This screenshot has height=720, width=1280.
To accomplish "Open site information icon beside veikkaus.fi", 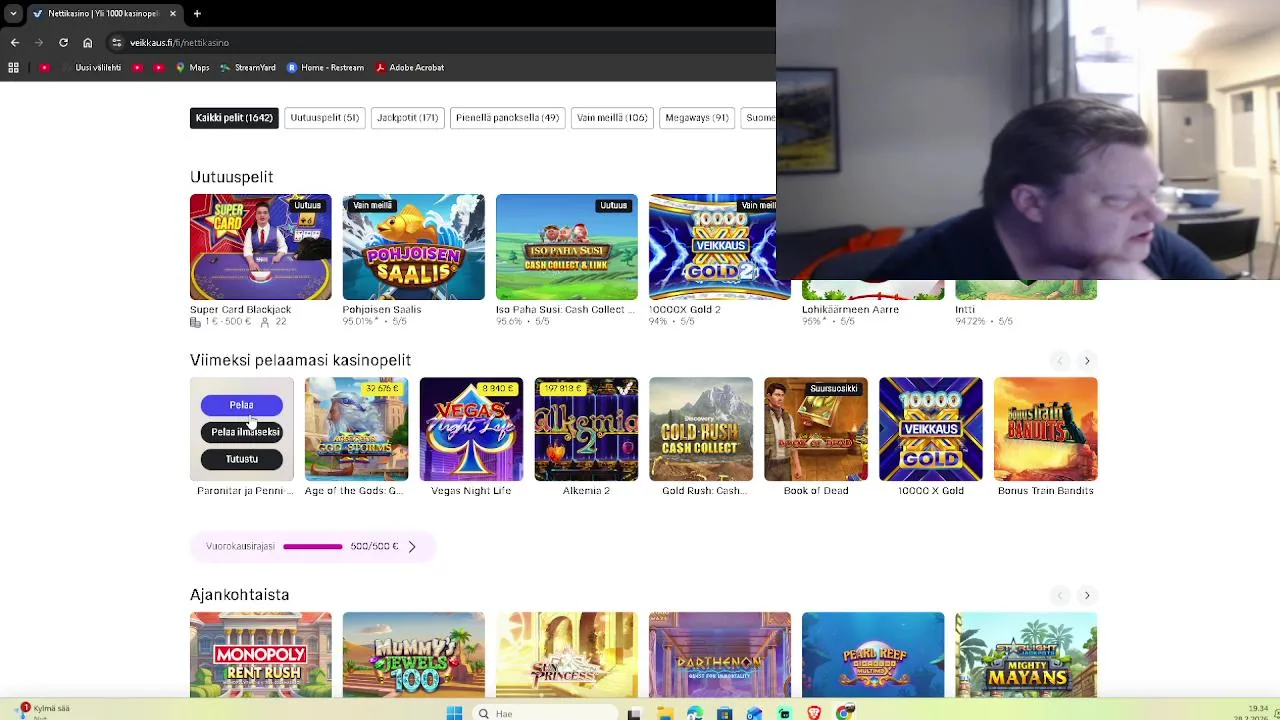I will 117,42.
